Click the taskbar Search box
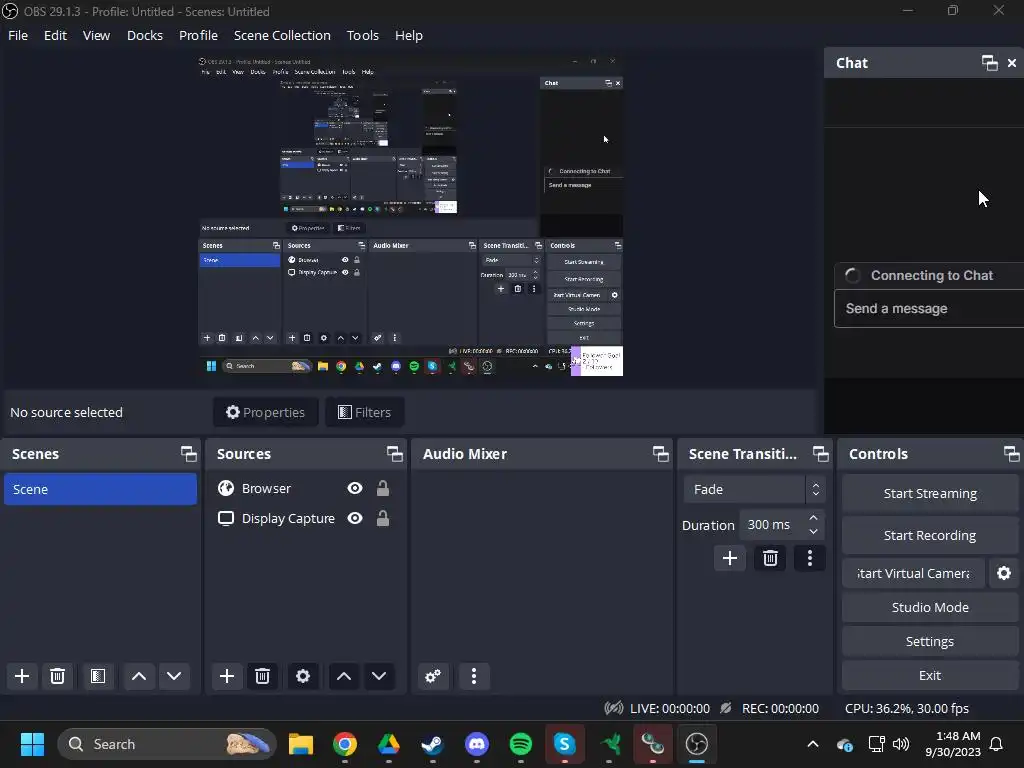 click(167, 744)
